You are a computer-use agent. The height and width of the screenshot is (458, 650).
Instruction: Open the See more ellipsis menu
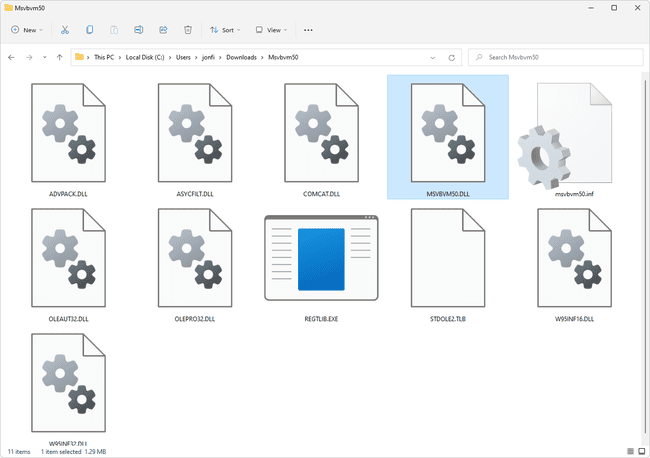[308, 30]
